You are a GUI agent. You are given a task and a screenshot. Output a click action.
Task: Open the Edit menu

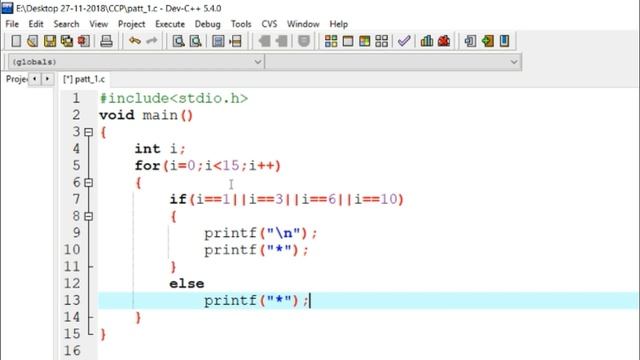36,24
